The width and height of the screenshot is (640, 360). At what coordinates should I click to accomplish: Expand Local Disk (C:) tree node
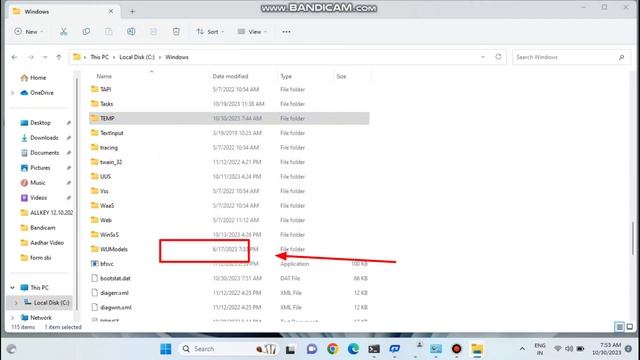(x=16, y=302)
